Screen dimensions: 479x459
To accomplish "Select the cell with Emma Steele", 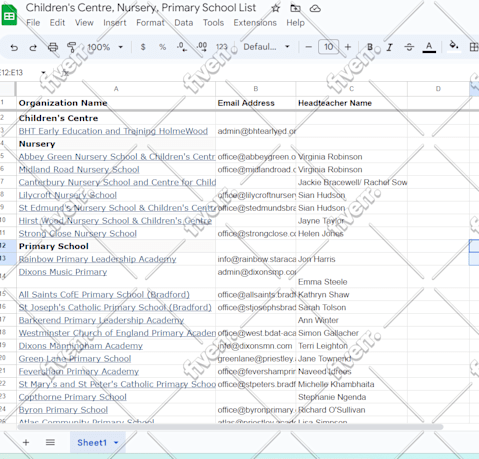I will (351, 277).
